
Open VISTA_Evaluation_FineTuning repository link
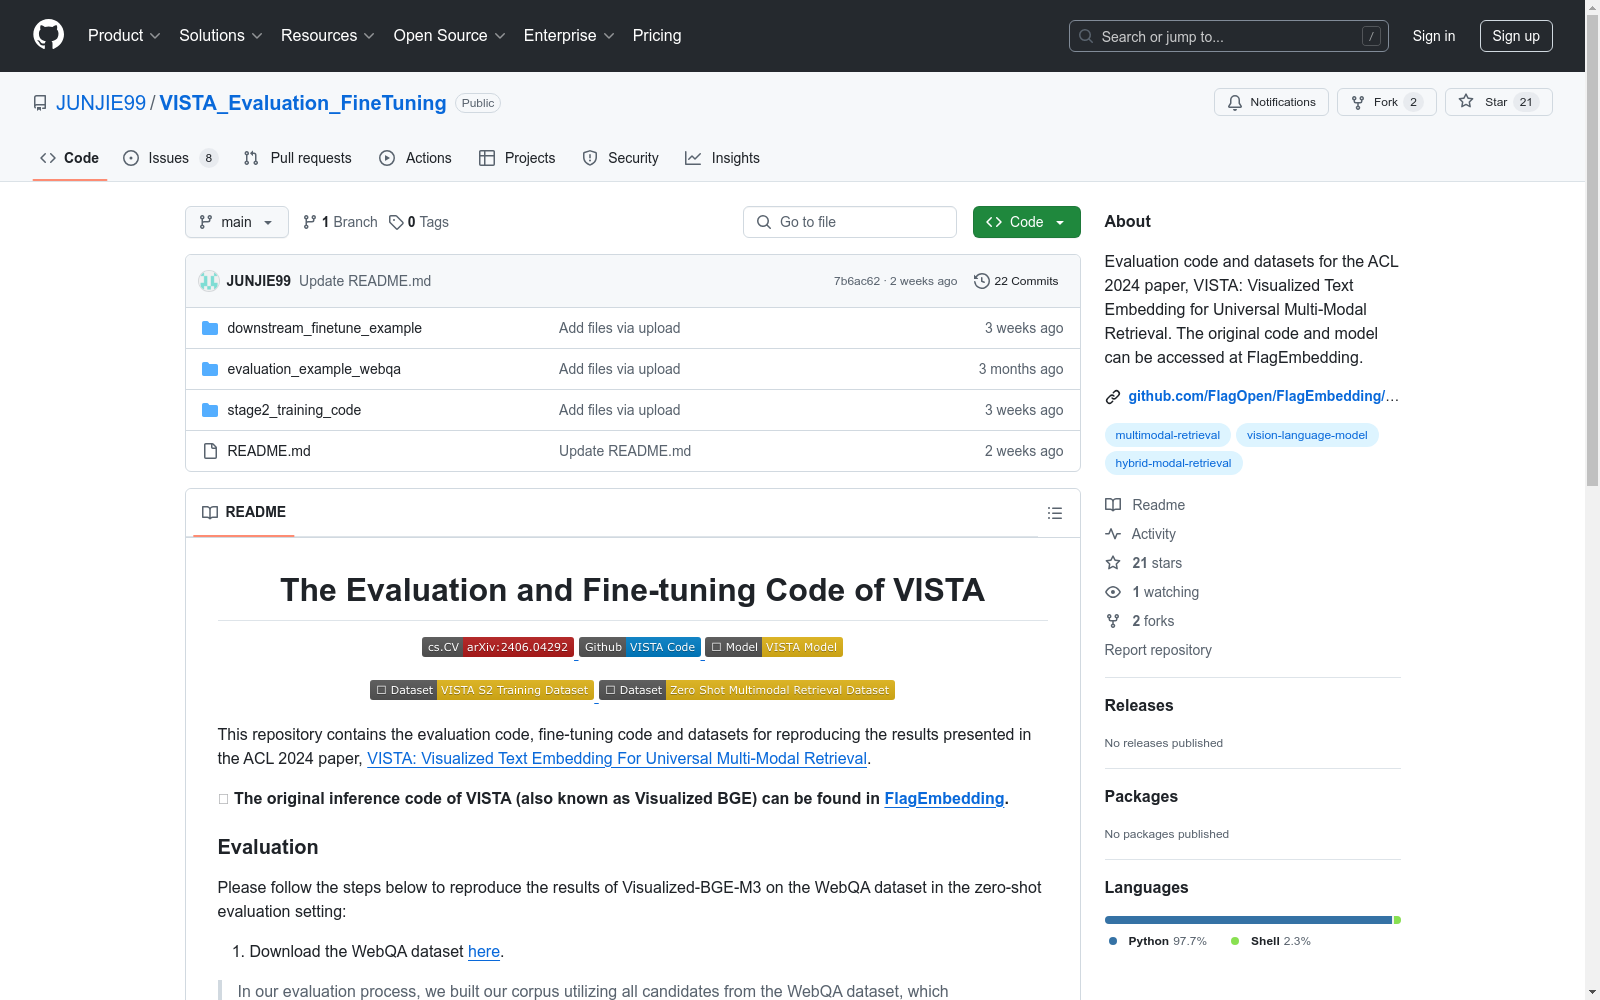click(x=303, y=103)
